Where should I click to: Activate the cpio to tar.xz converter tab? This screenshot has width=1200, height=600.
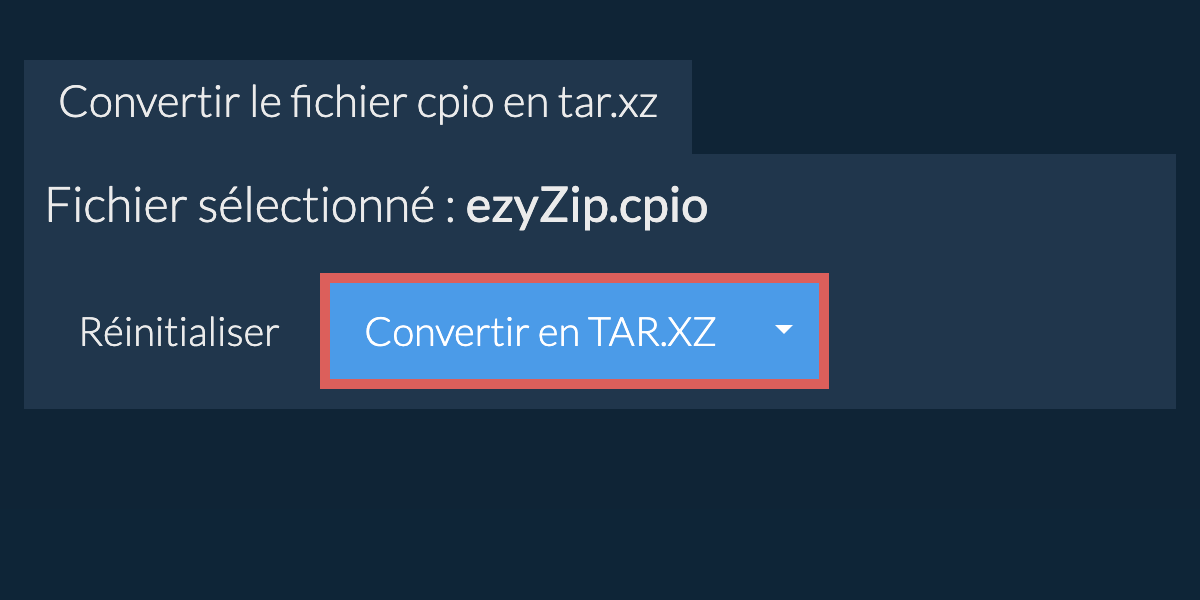pos(358,105)
